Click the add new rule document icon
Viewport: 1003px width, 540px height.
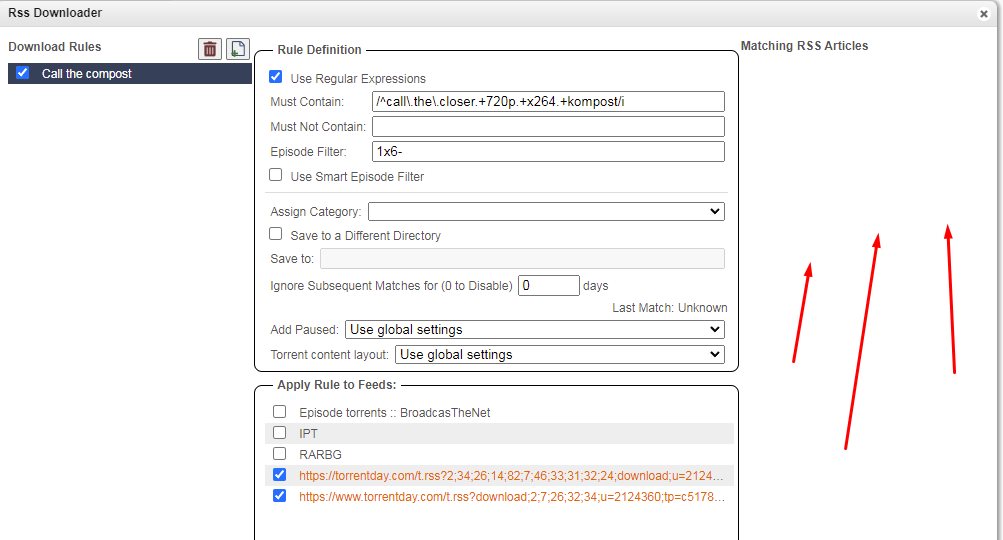[x=238, y=49]
